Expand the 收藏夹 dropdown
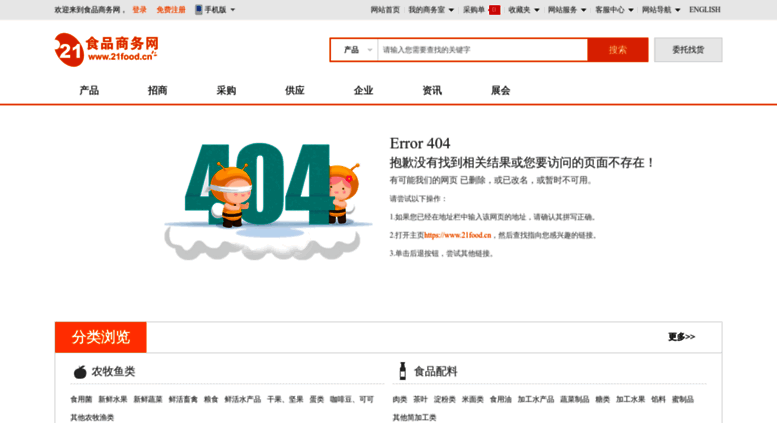 [524, 9]
